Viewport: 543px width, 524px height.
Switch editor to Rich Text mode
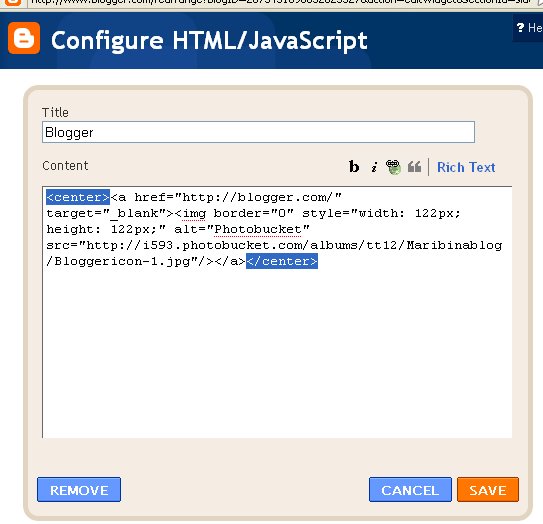[466, 167]
